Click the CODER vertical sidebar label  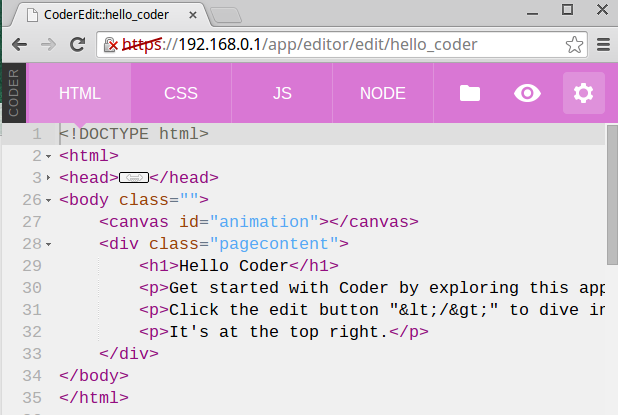14,93
